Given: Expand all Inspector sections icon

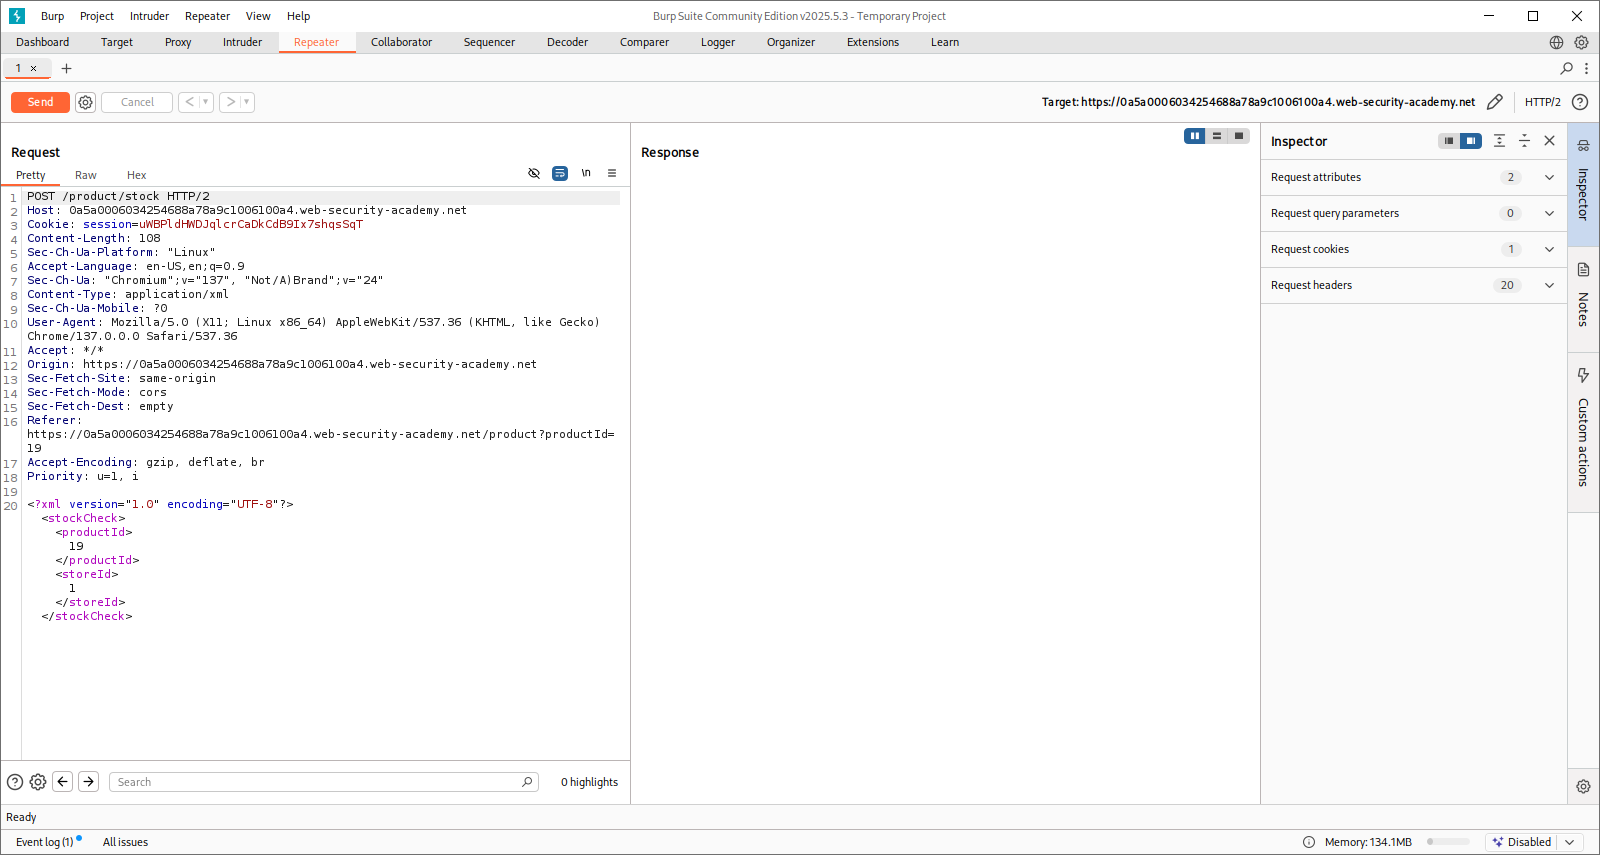Looking at the screenshot, I should point(1499,141).
